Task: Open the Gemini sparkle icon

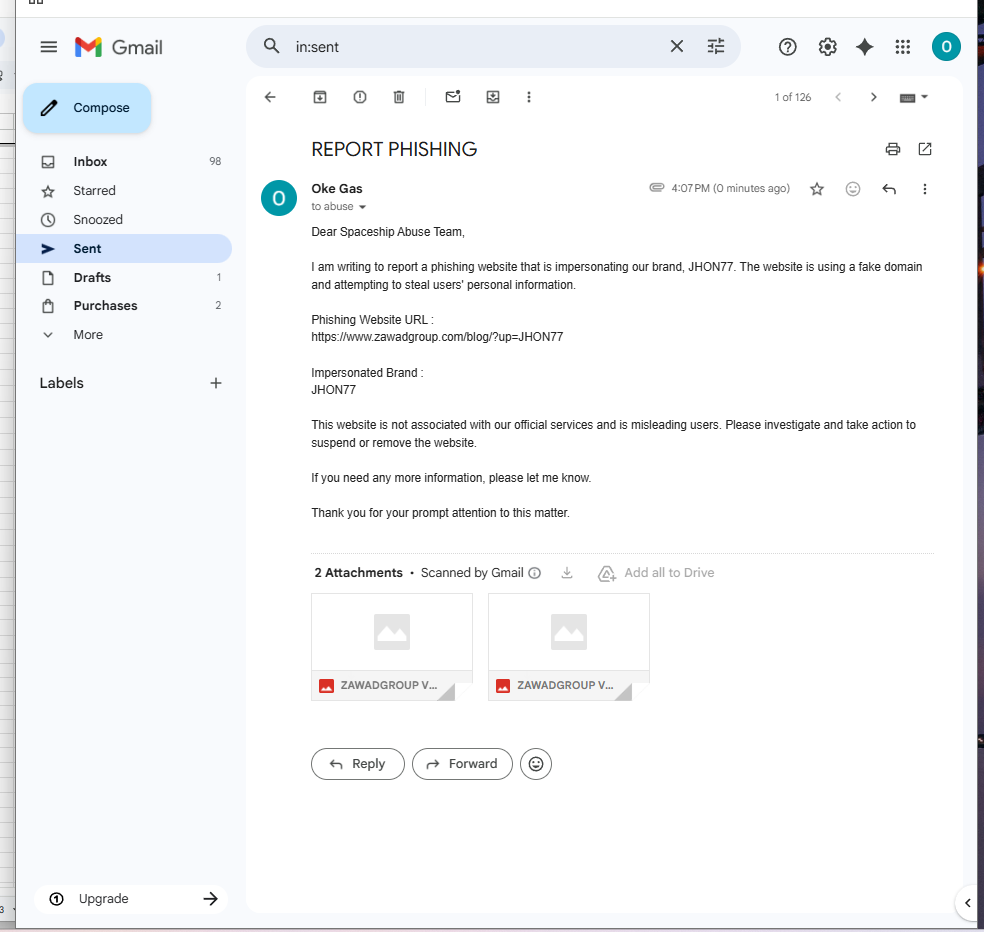Action: (865, 47)
